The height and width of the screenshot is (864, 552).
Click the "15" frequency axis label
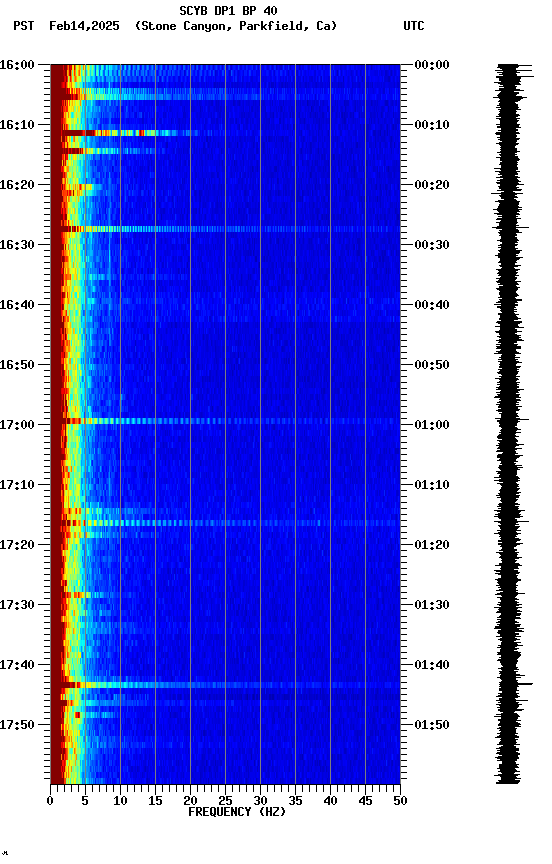click(x=155, y=801)
